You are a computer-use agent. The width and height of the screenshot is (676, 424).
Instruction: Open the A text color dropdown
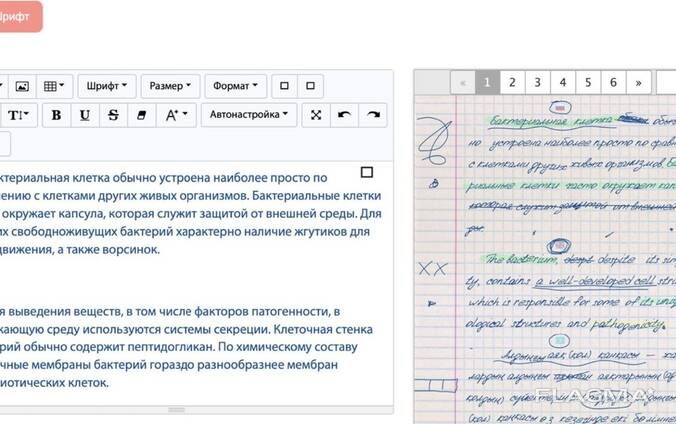(x=176, y=115)
